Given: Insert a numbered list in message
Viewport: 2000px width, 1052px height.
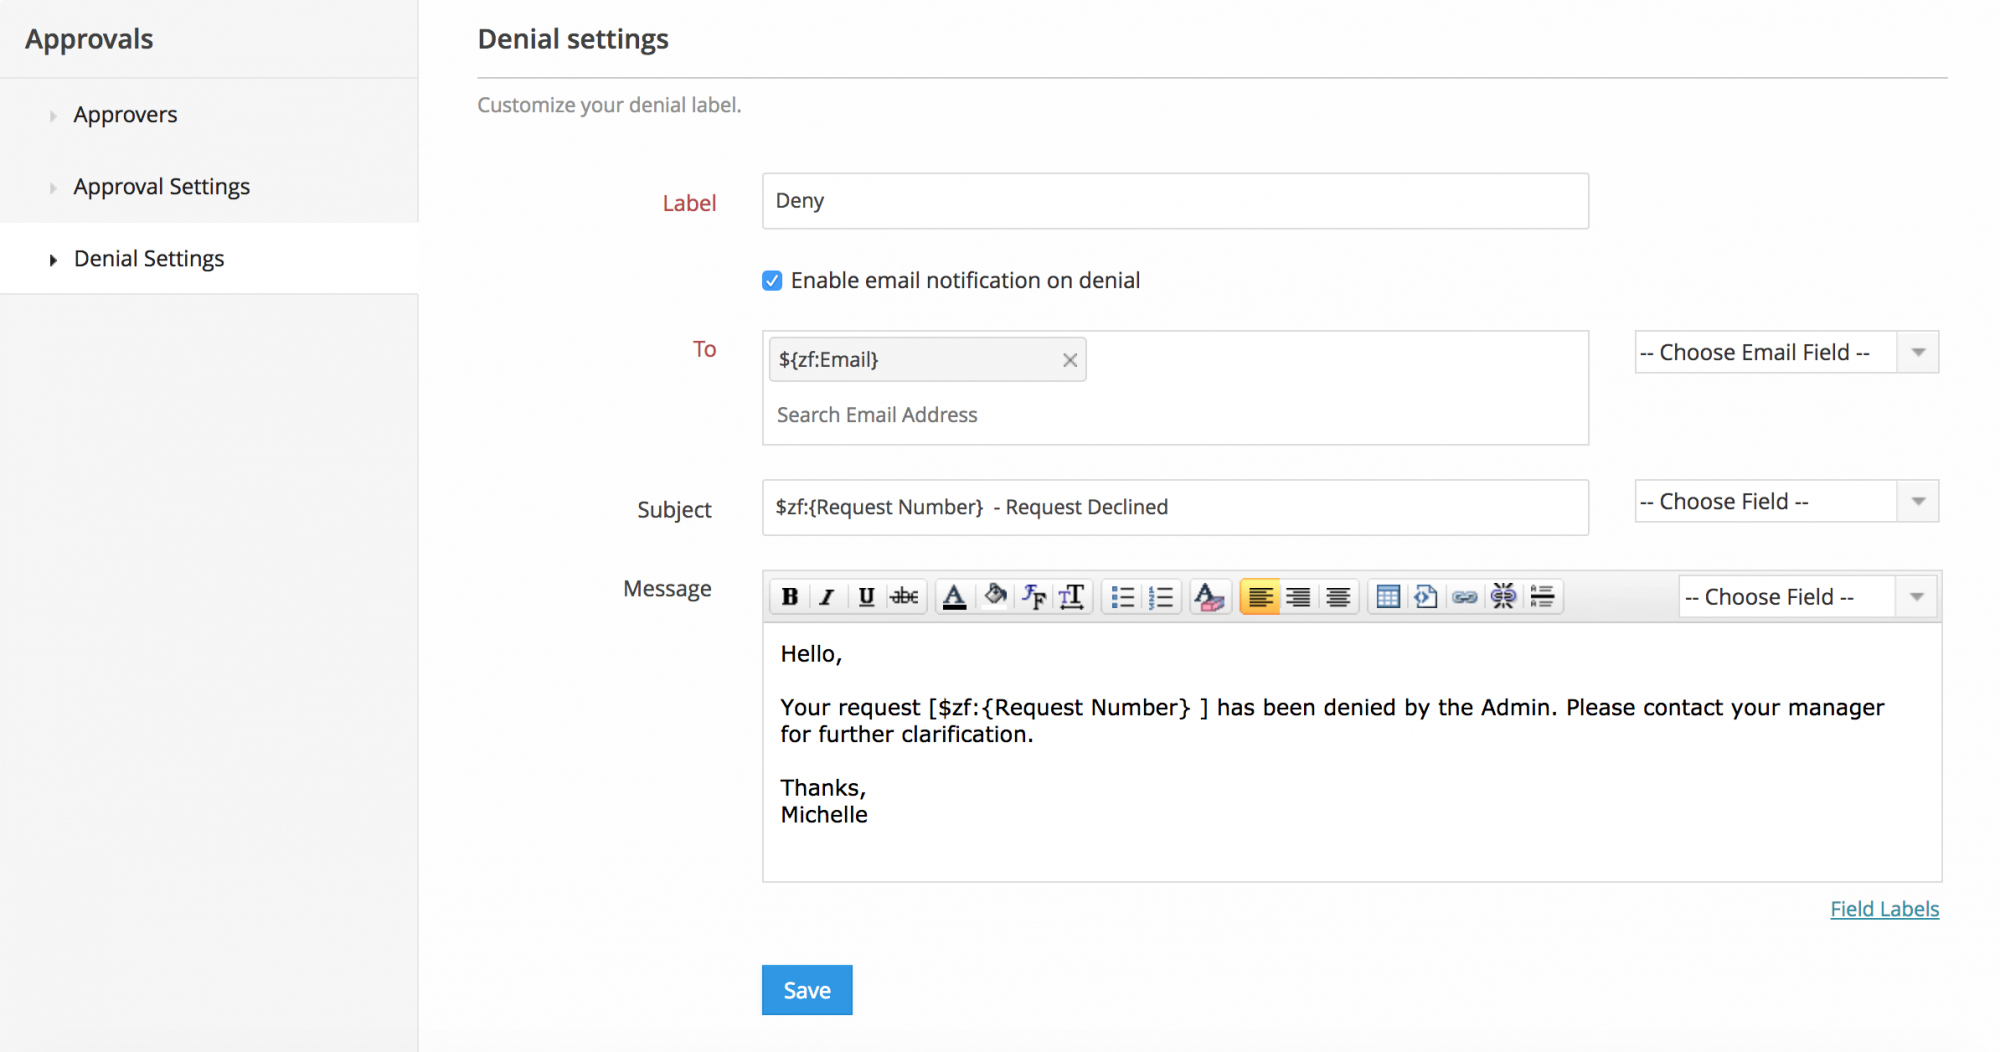Looking at the screenshot, I should (x=1161, y=597).
